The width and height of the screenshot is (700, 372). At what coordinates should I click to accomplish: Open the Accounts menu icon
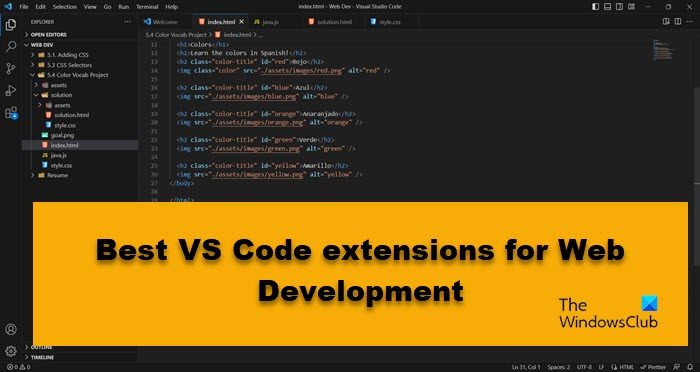coord(11,329)
